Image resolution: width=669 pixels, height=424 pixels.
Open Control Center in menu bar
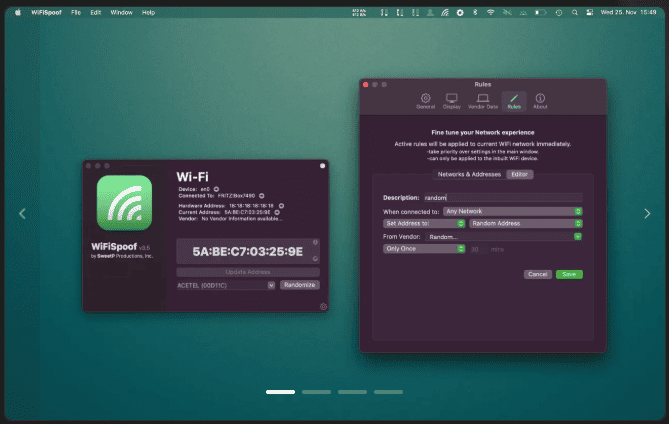click(x=590, y=12)
